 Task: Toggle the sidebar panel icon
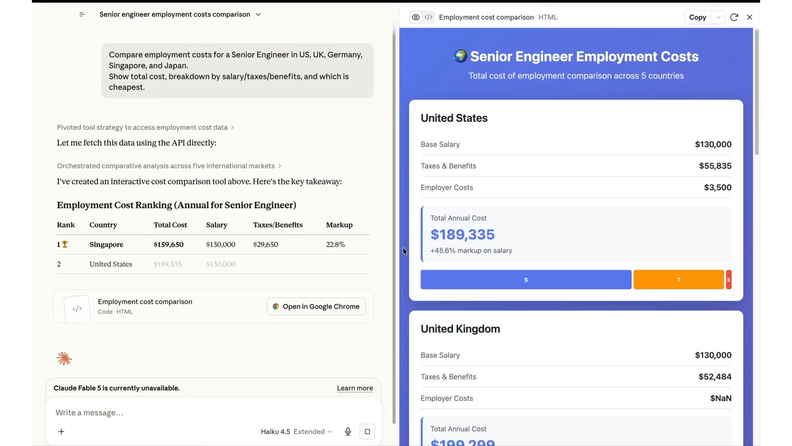point(82,15)
